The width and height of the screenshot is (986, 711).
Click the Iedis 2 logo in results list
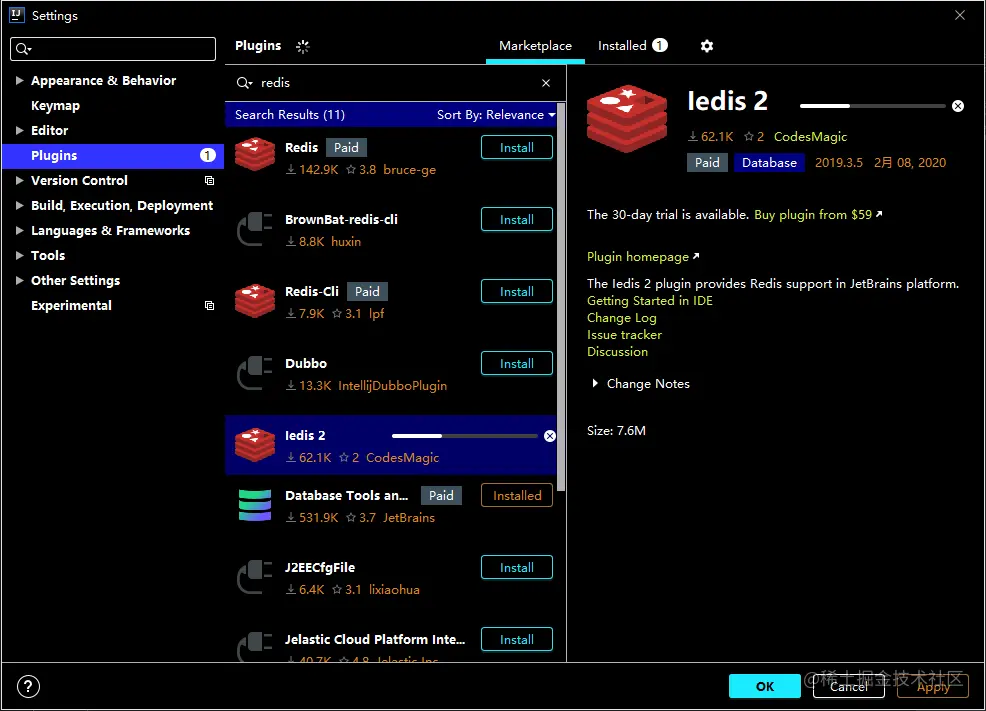tap(255, 444)
